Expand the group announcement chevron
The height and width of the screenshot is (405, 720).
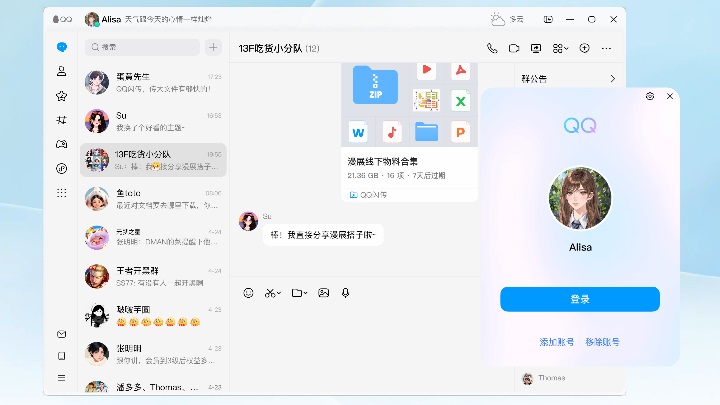[x=612, y=78]
